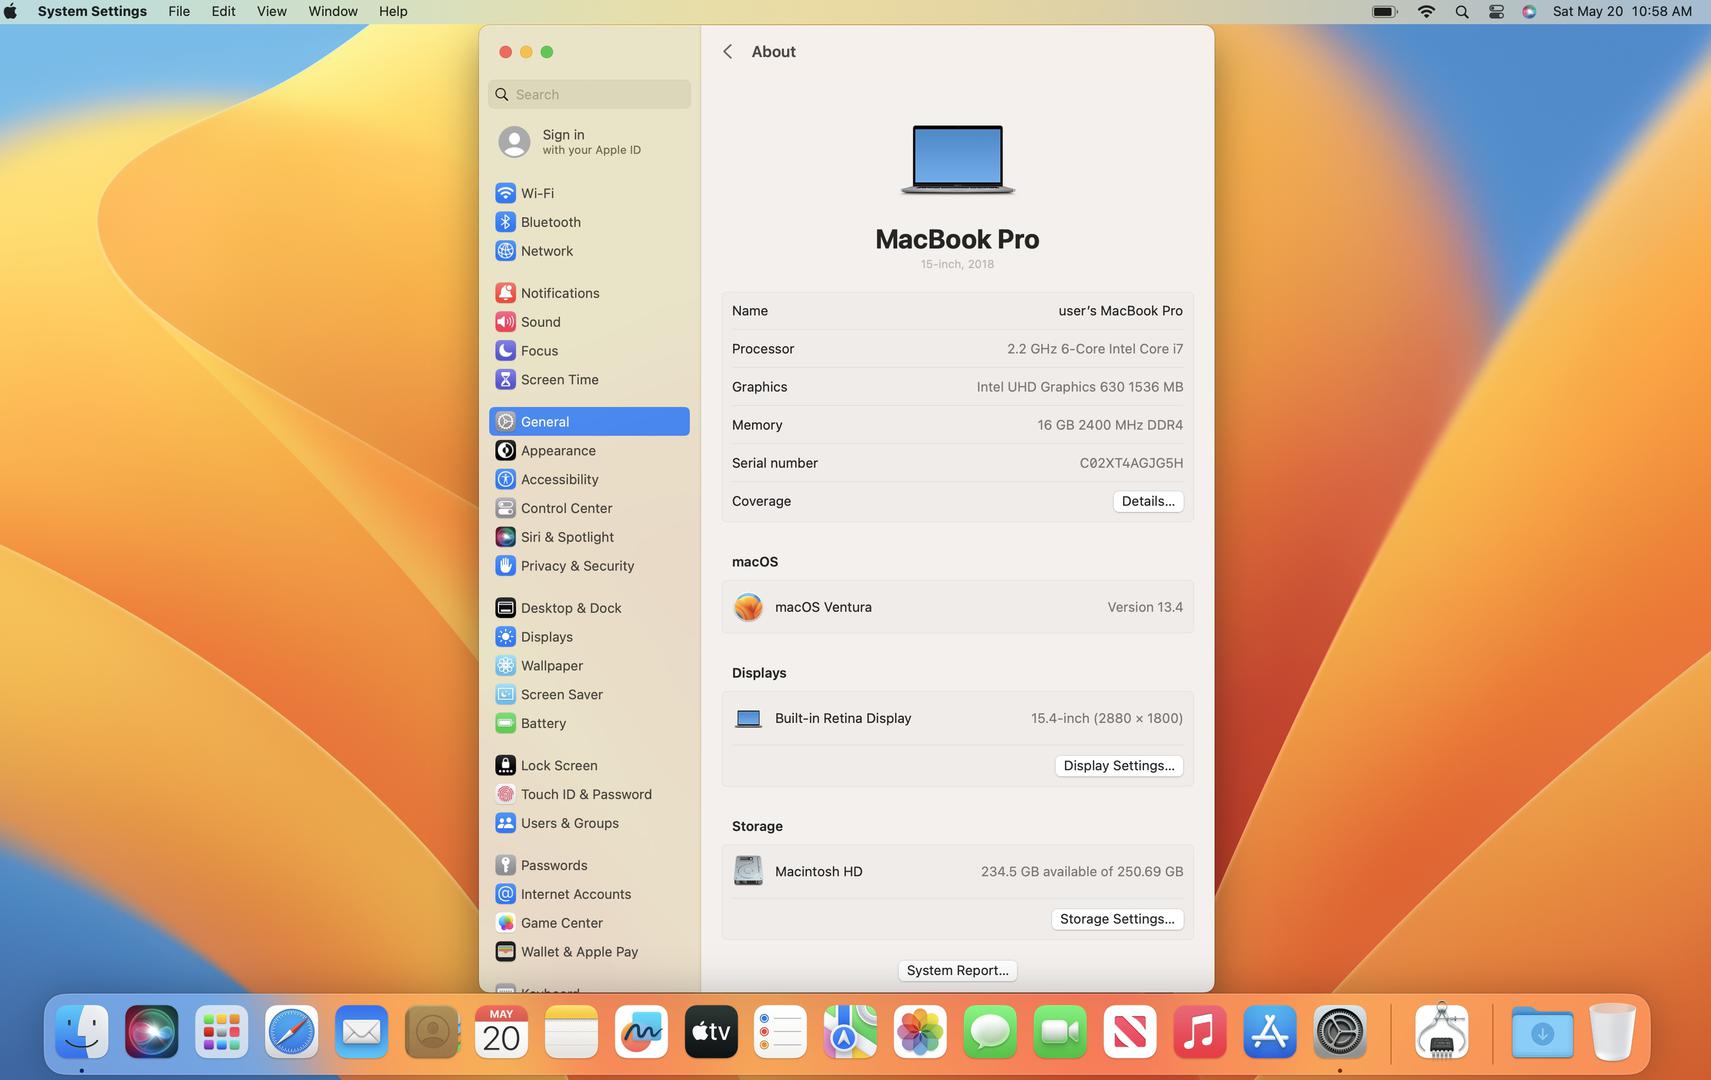Click macOS Ventura version row
This screenshot has height=1080, width=1711.
point(957,607)
